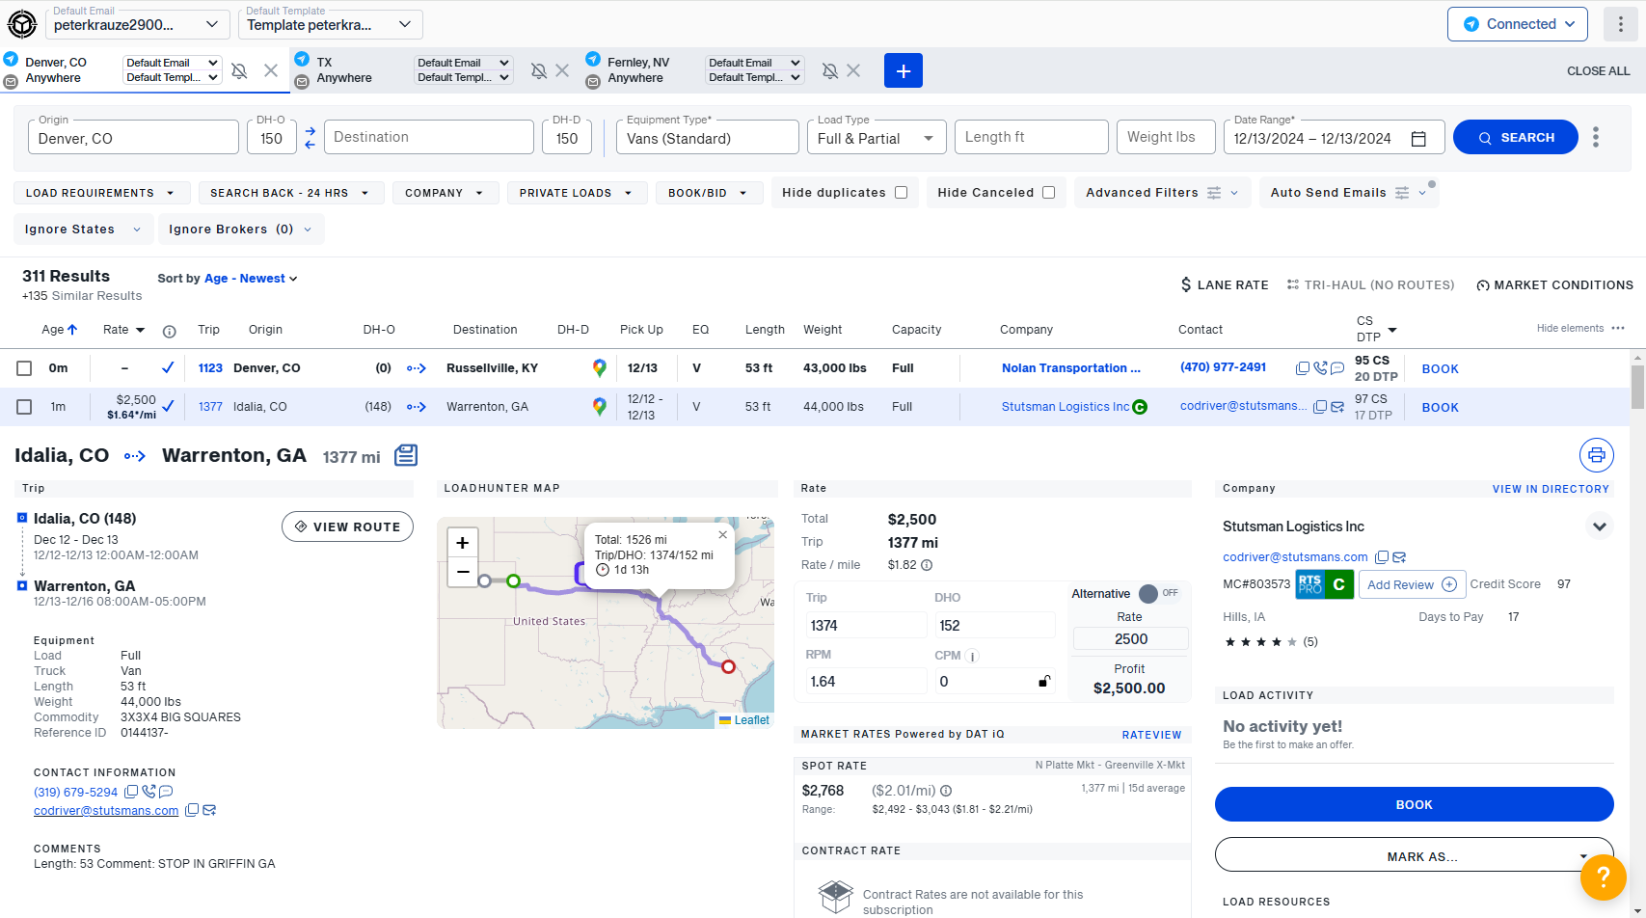Click the blue SEARCH button
The width and height of the screenshot is (1646, 918).
coord(1515,138)
